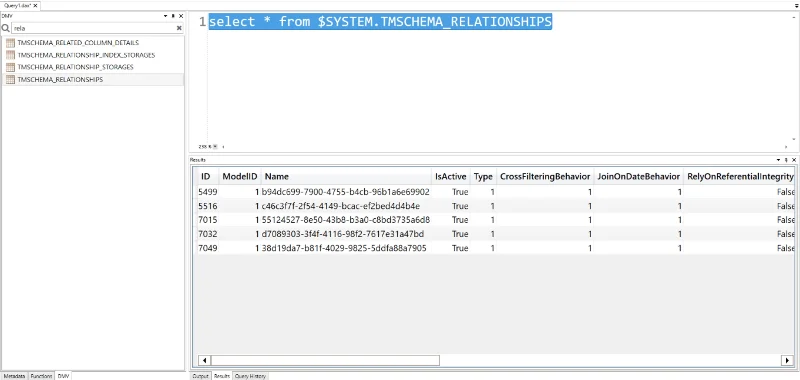Select TMSCHEMA_RELATED_COLUMN_DETAILS in DMV list
The image size is (800, 380).
78,43
